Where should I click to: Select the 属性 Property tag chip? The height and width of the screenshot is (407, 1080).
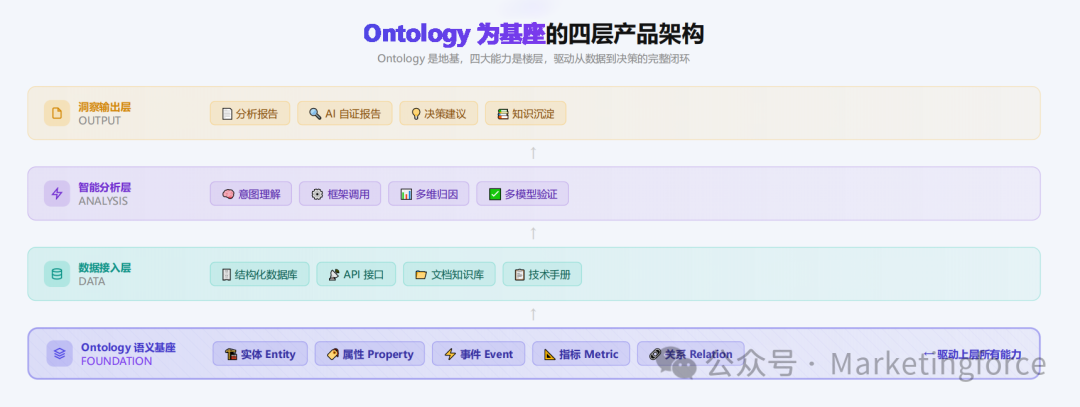(370, 354)
